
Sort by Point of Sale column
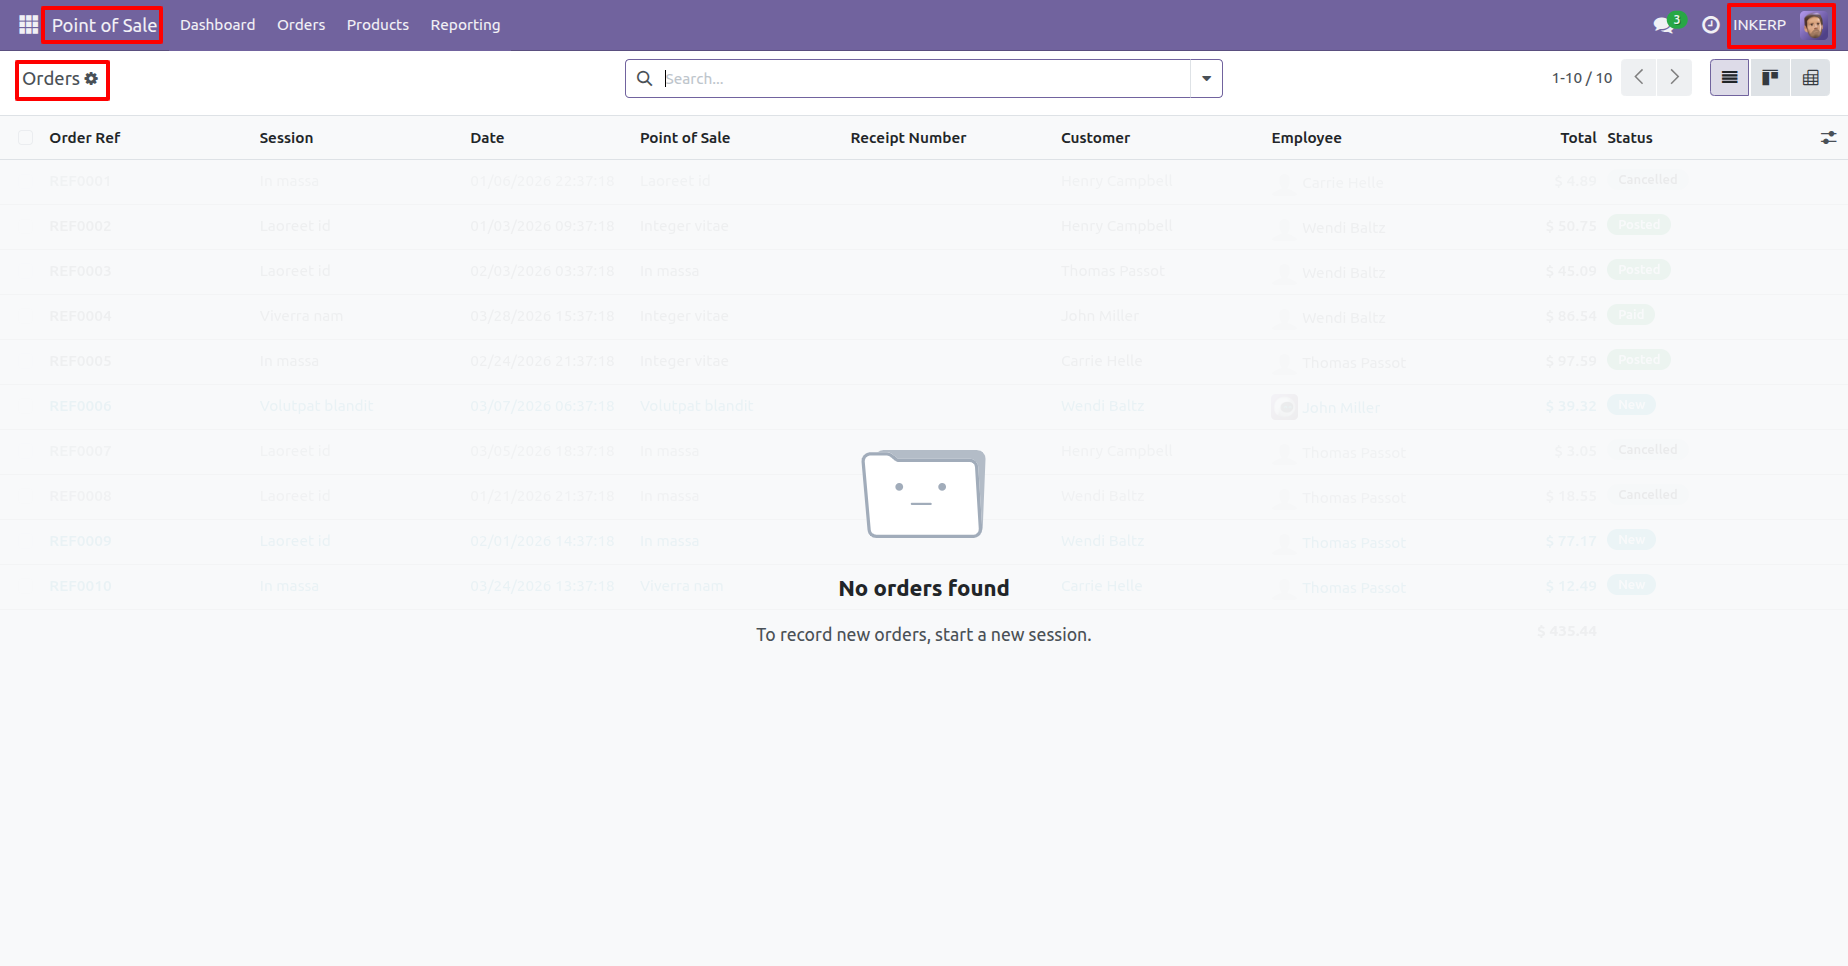(x=685, y=138)
